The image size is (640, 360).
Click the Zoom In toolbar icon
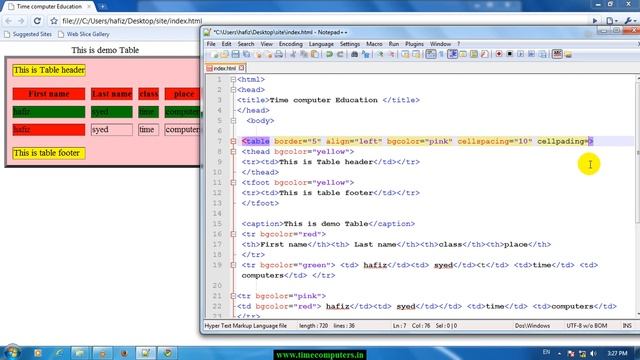pyautogui.click(x=380, y=54)
